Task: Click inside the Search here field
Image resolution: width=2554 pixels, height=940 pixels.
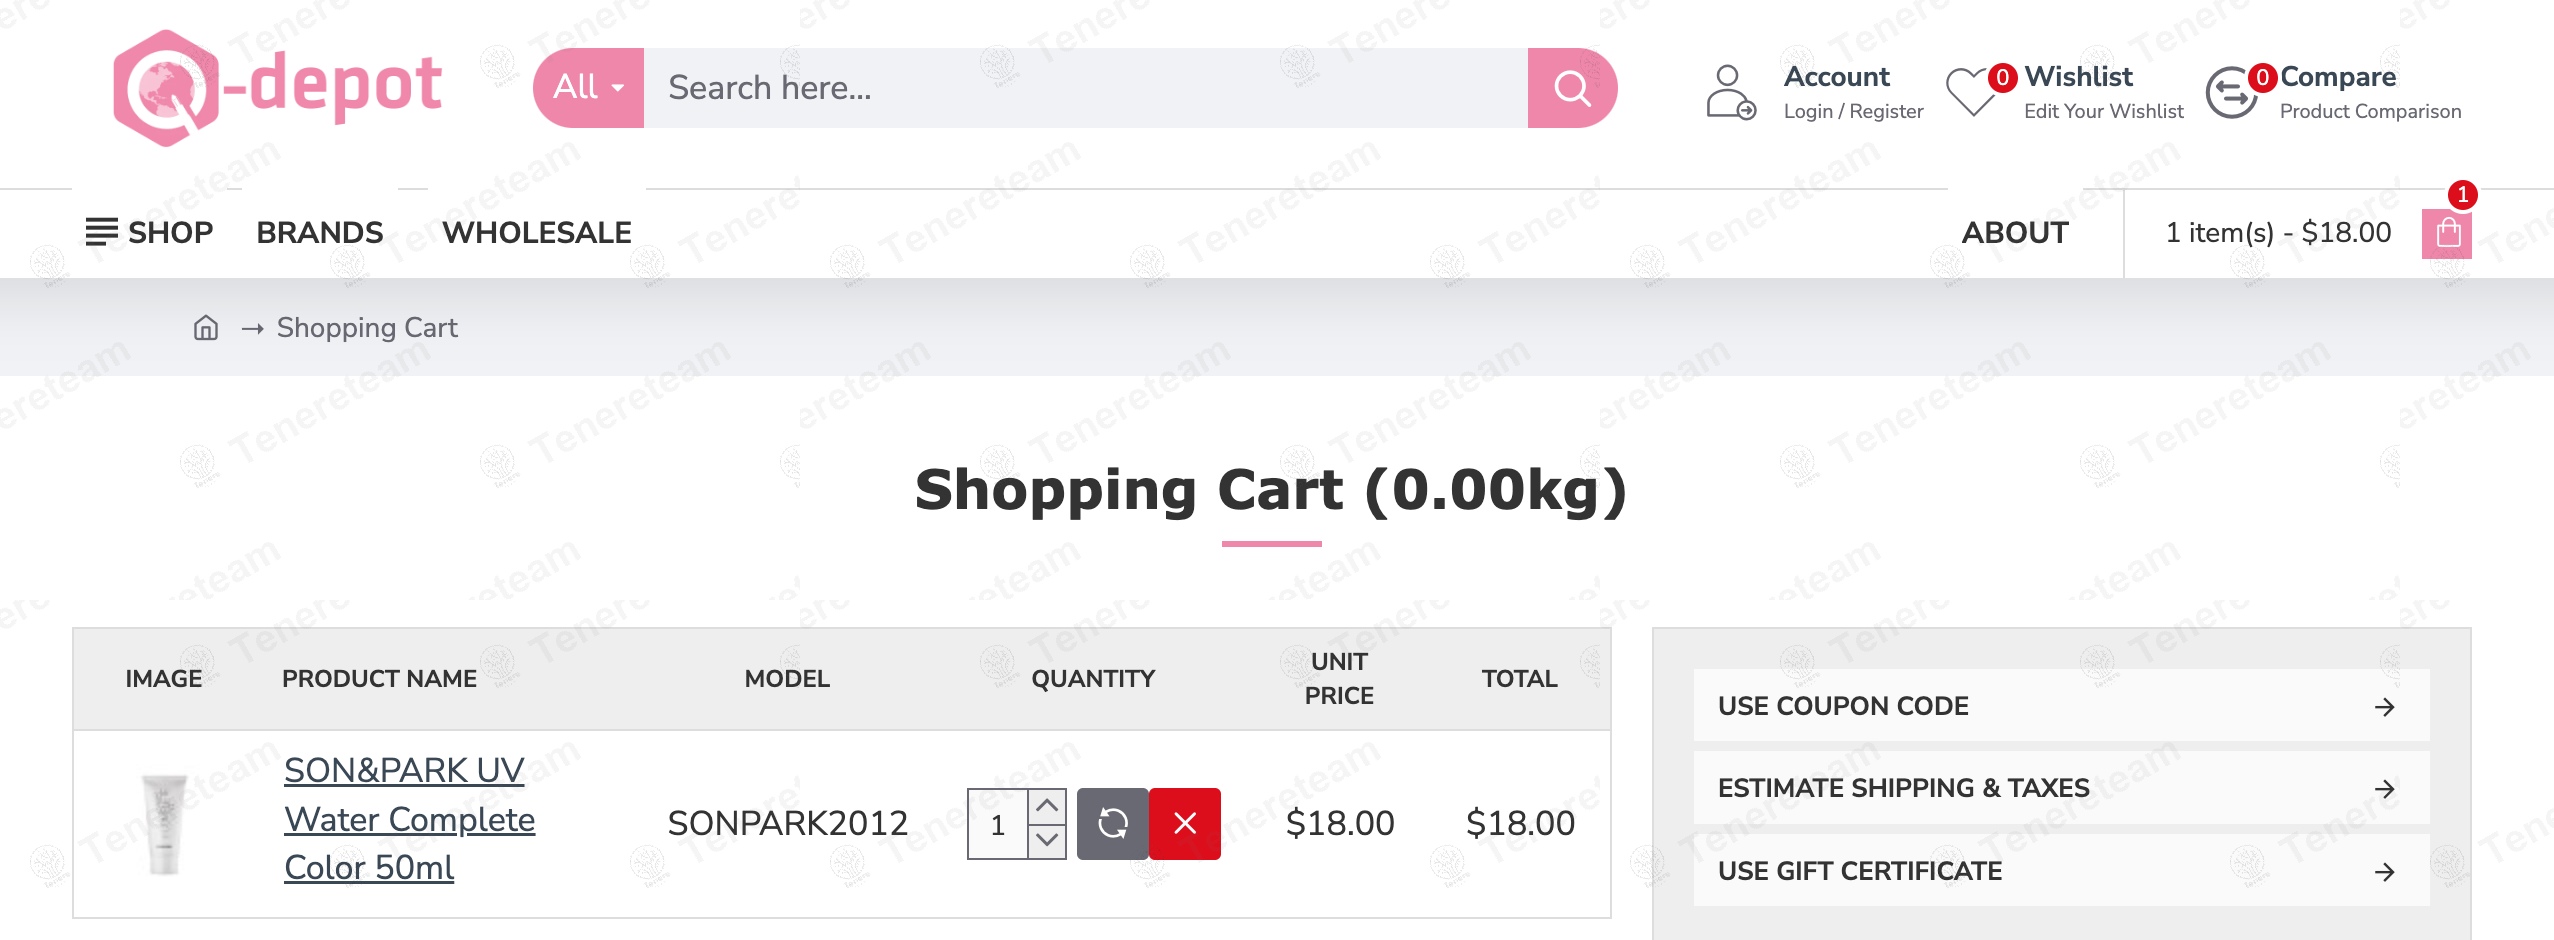Action: [x=1000, y=88]
